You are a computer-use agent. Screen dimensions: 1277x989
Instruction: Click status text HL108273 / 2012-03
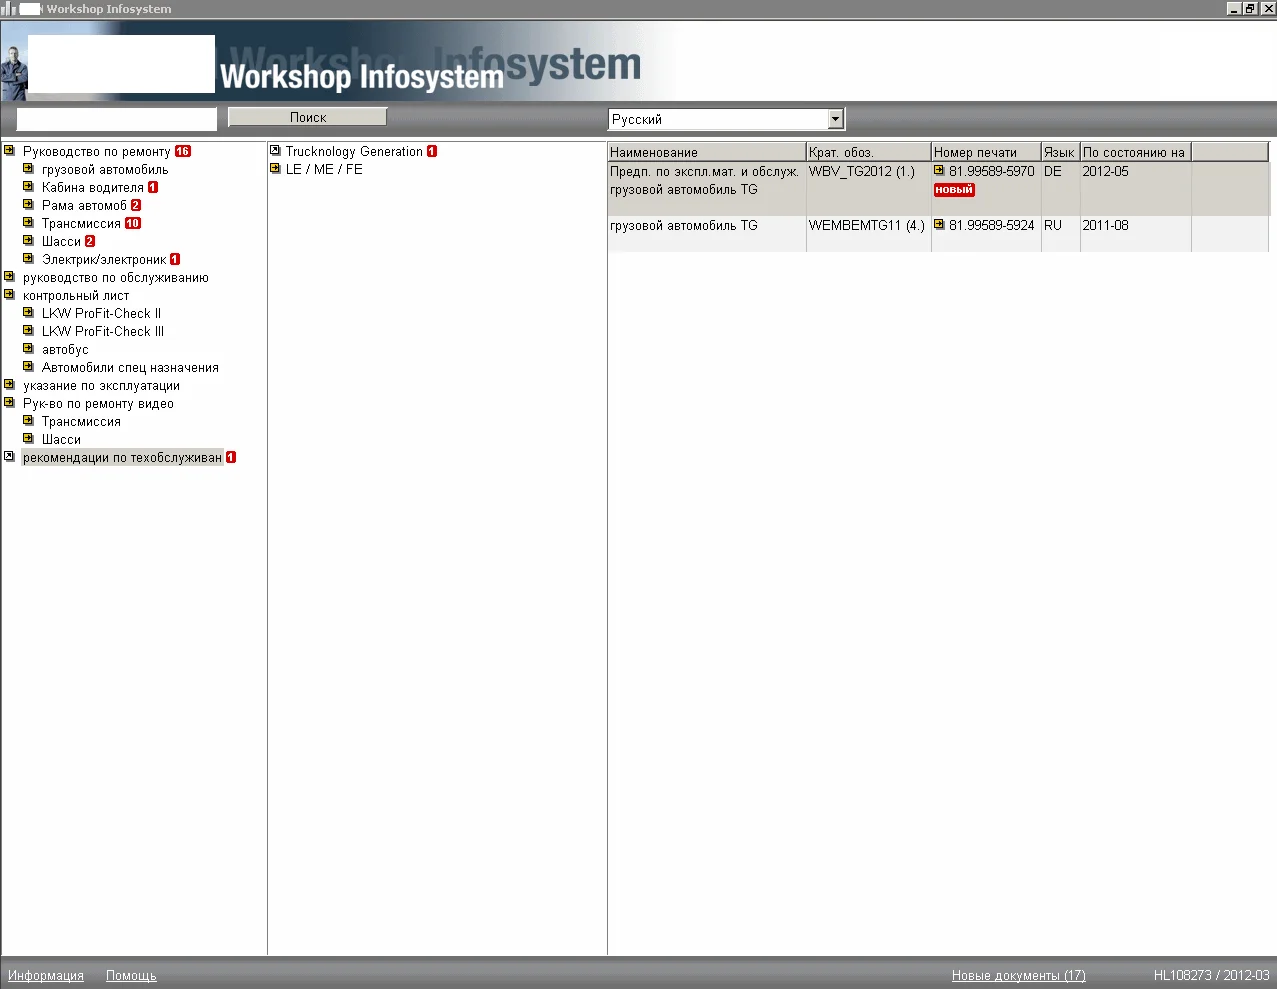[x=1211, y=976]
